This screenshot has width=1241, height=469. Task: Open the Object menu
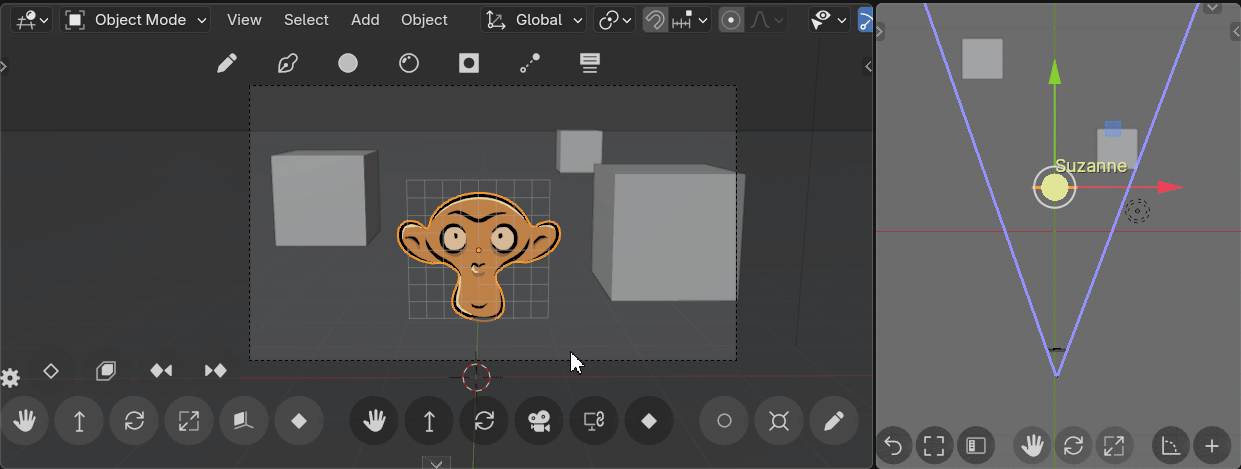point(424,19)
